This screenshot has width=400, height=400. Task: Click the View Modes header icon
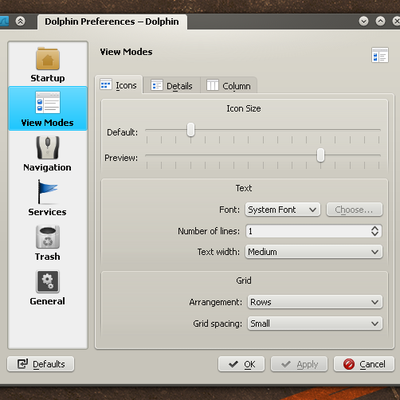tap(380, 55)
